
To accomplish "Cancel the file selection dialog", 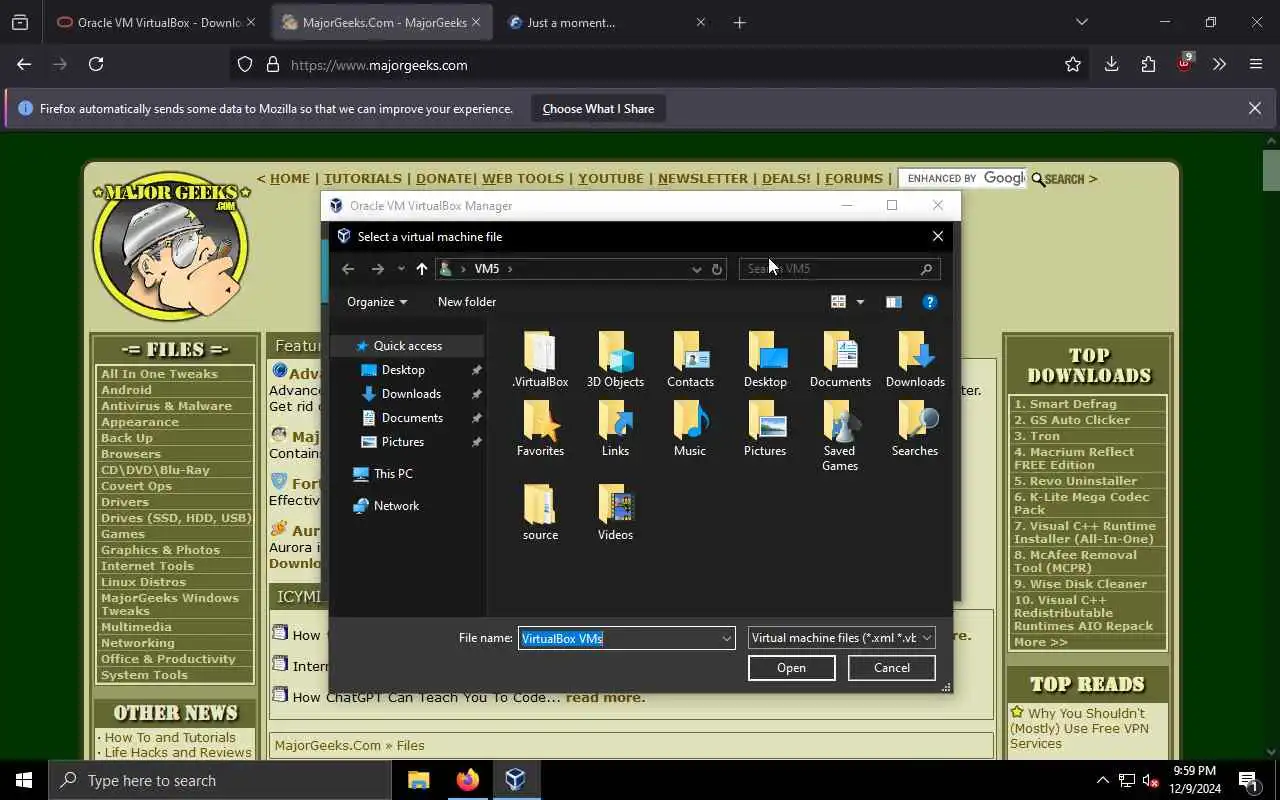I will pos(891,668).
